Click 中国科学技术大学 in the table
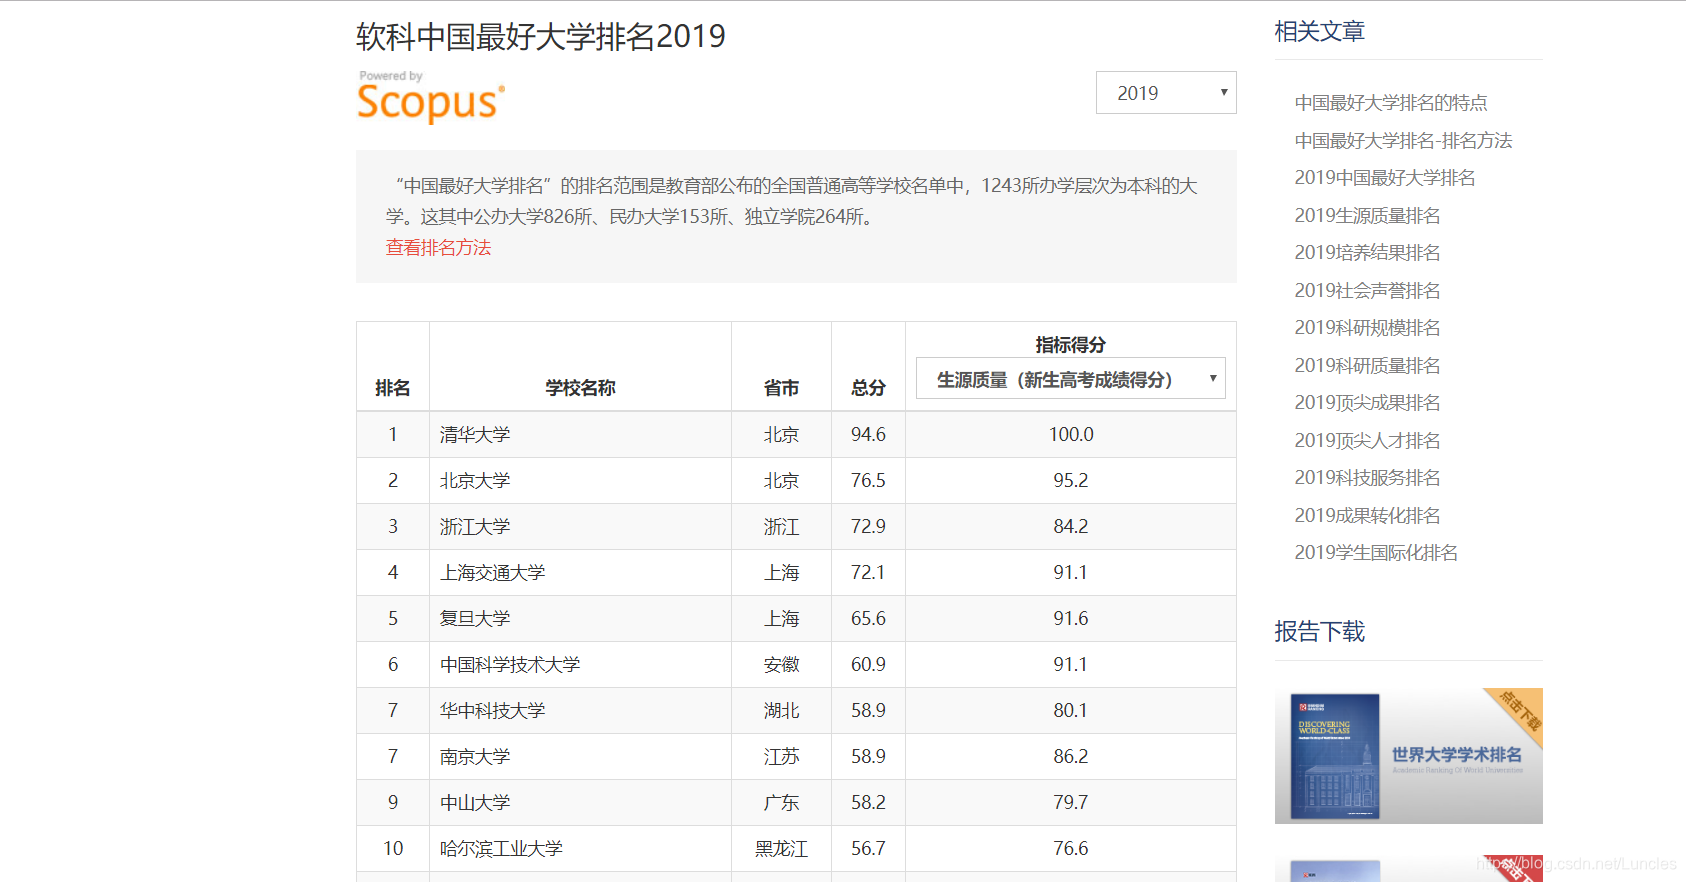The image size is (1686, 882). (510, 665)
